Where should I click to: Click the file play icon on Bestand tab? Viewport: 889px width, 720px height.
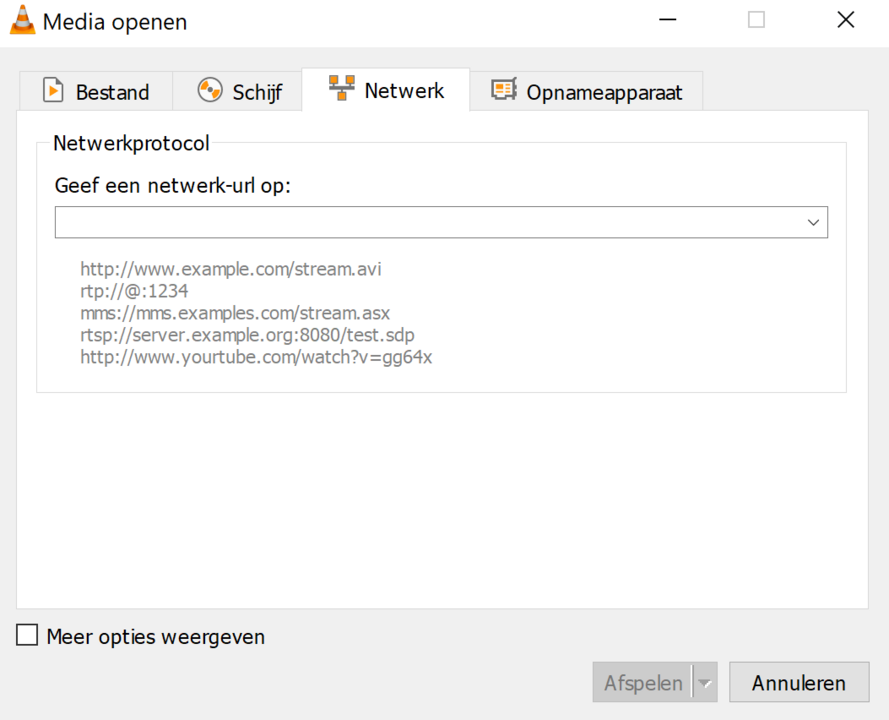coord(52,91)
